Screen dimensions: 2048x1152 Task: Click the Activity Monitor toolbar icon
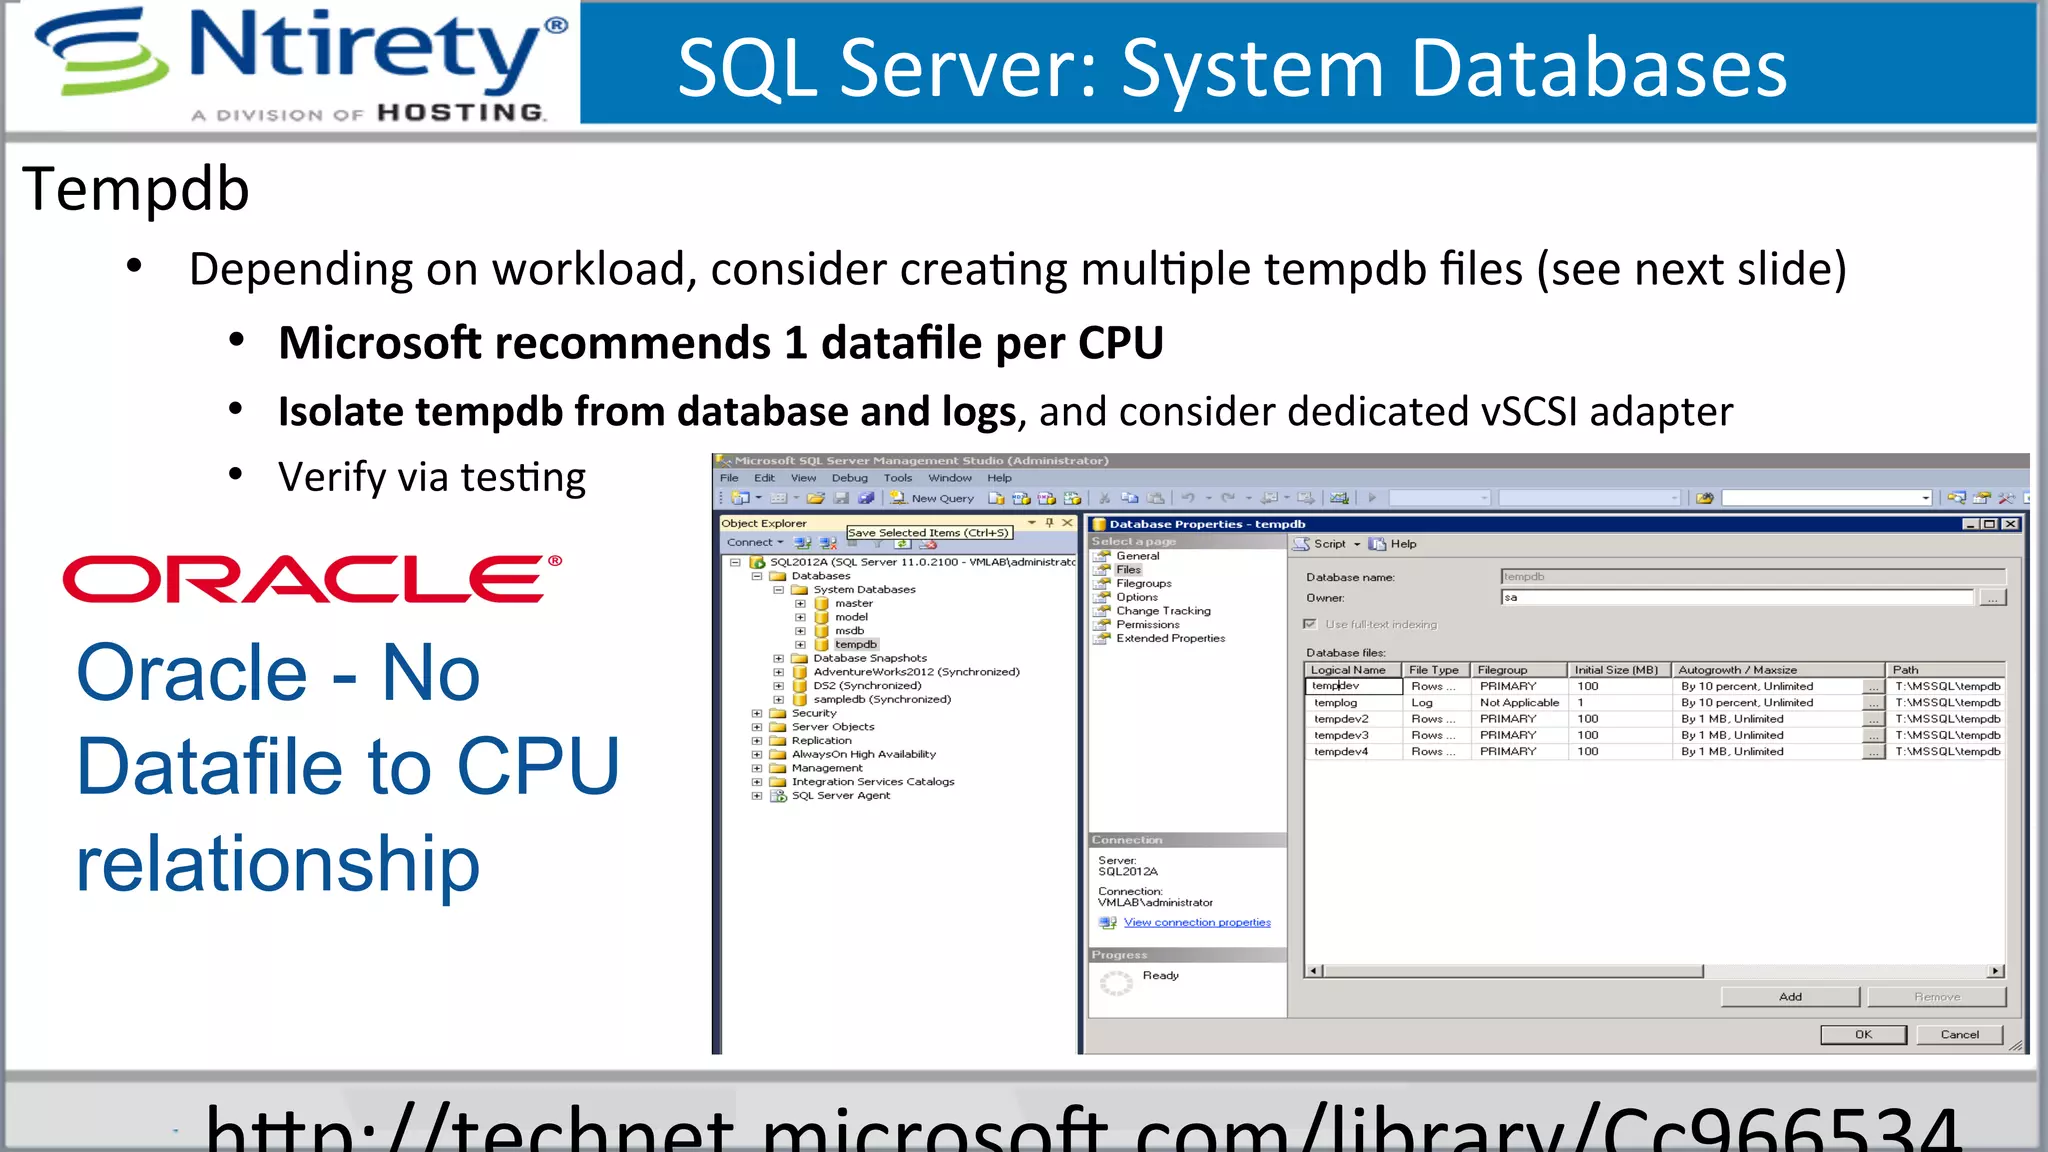pyautogui.click(x=1339, y=498)
